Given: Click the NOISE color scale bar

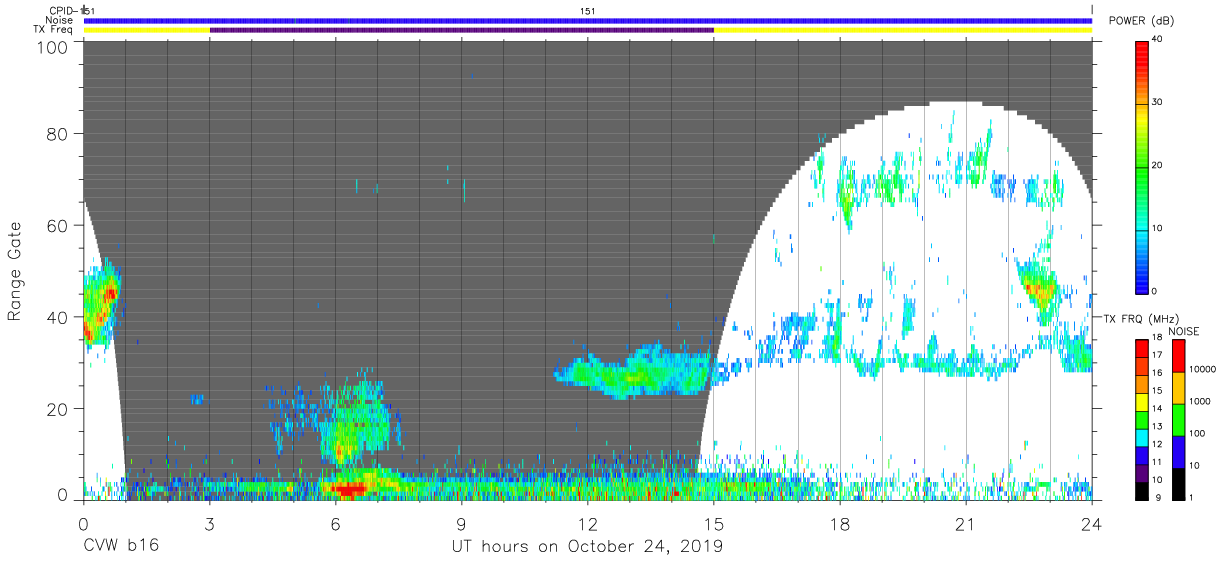Looking at the screenshot, I should click(x=1178, y=418).
